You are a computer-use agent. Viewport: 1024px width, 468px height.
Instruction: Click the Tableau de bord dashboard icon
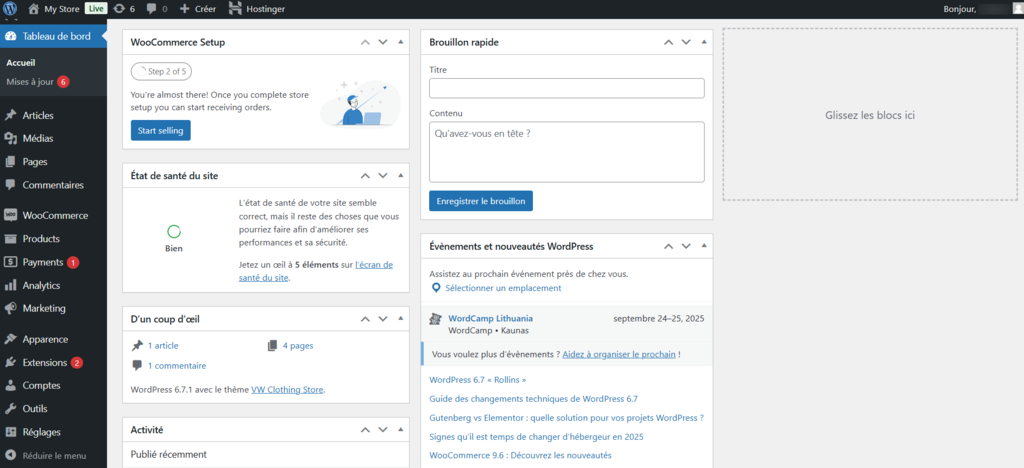tap(10, 37)
